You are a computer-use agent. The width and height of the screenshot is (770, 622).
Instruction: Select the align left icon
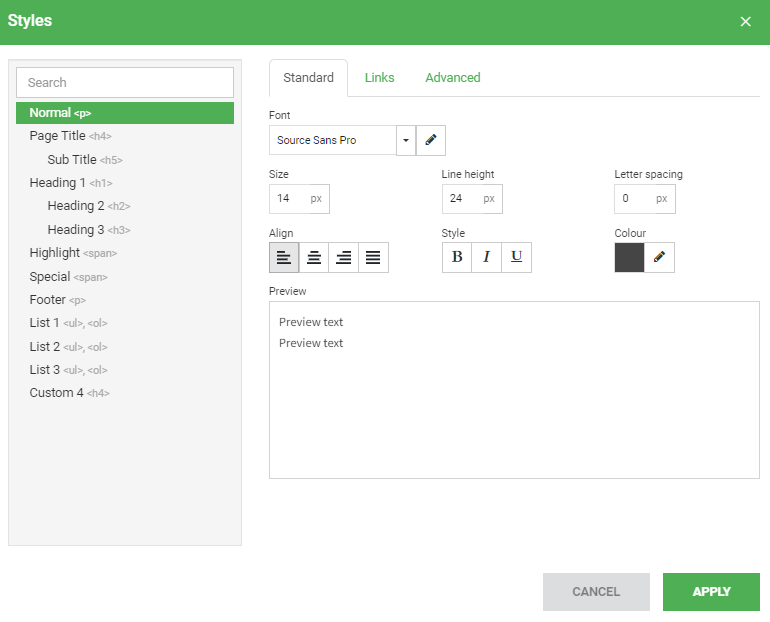coord(284,257)
